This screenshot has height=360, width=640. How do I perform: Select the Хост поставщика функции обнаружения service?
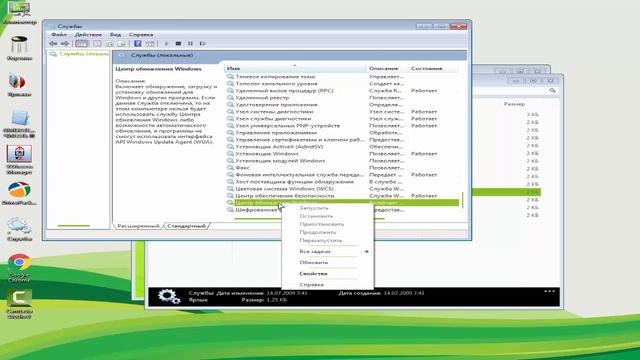pyautogui.click(x=294, y=182)
